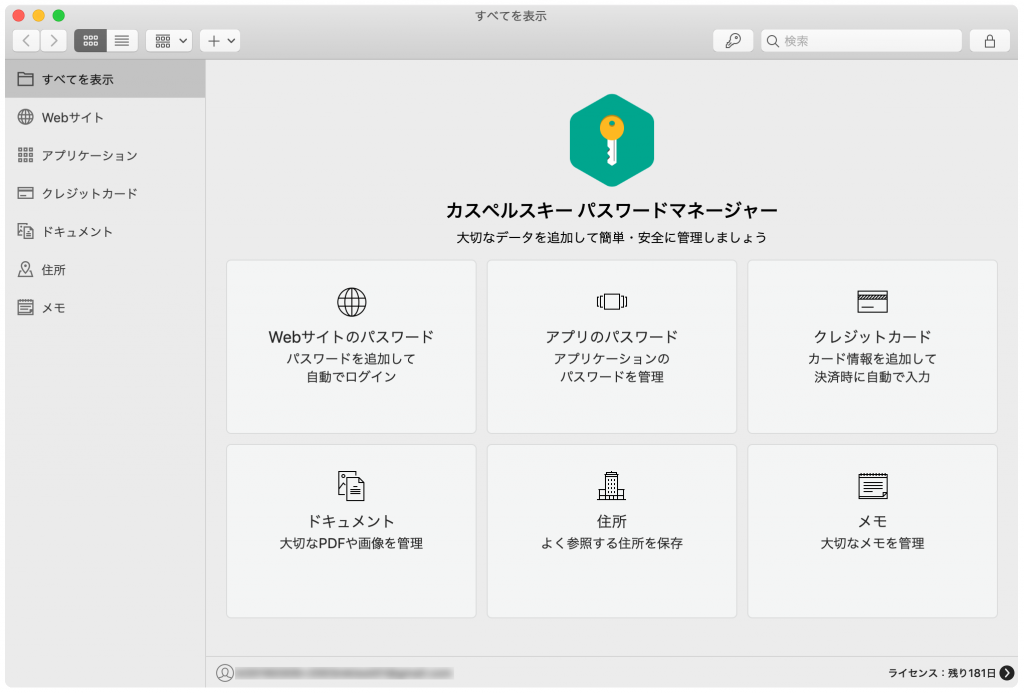The width and height of the screenshot is (1024, 693).
Task: Click the card icon beside クレジットカード in sidebar
Action: coord(25,193)
